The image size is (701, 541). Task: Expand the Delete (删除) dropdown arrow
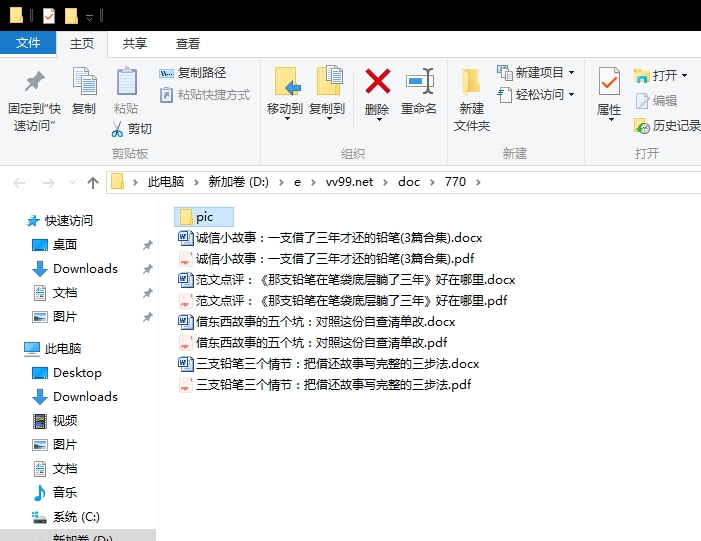(x=378, y=119)
